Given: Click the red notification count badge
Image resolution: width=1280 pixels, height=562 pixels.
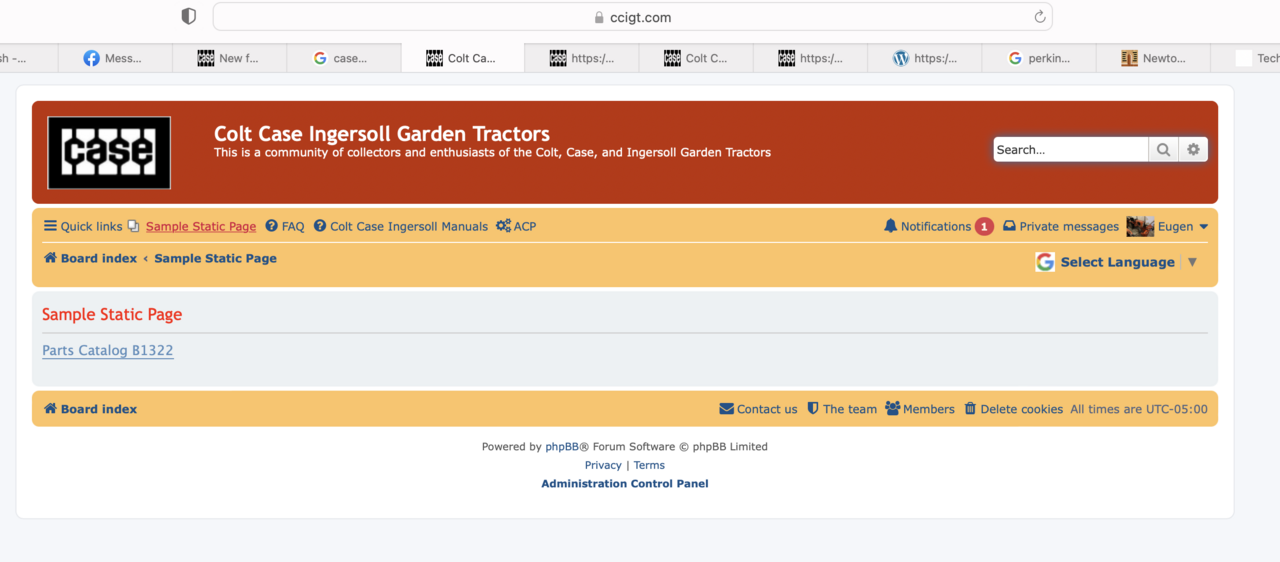Looking at the screenshot, I should (984, 227).
